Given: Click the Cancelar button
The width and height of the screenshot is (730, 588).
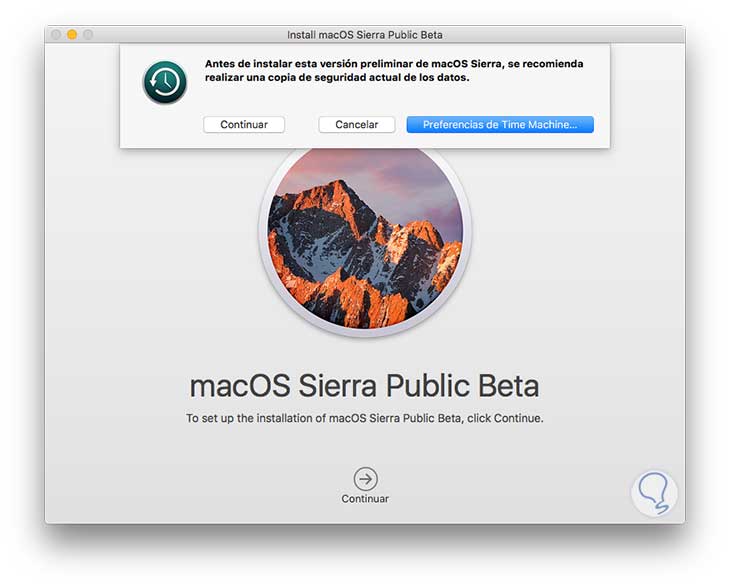Looking at the screenshot, I should tap(357, 124).
